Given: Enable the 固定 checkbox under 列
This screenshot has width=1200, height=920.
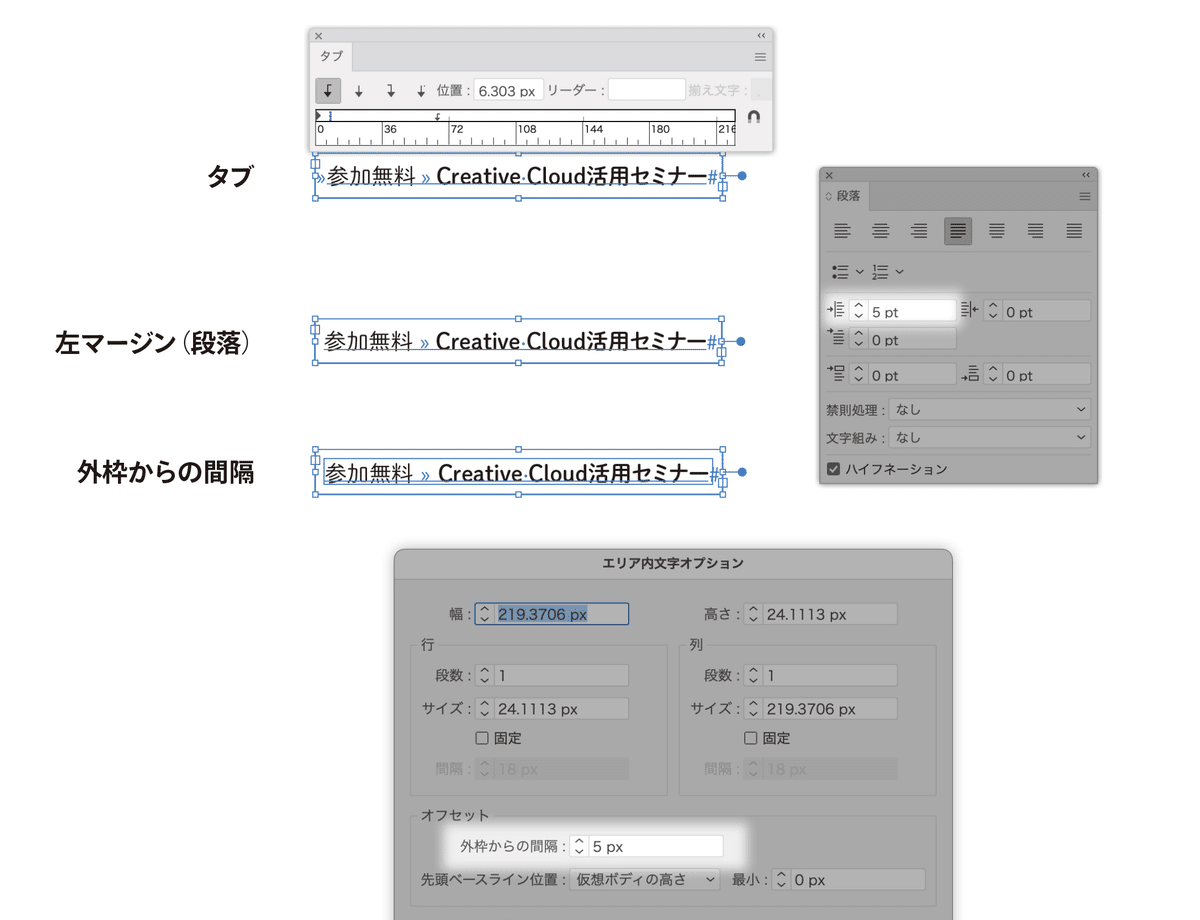Looking at the screenshot, I should coord(751,738).
